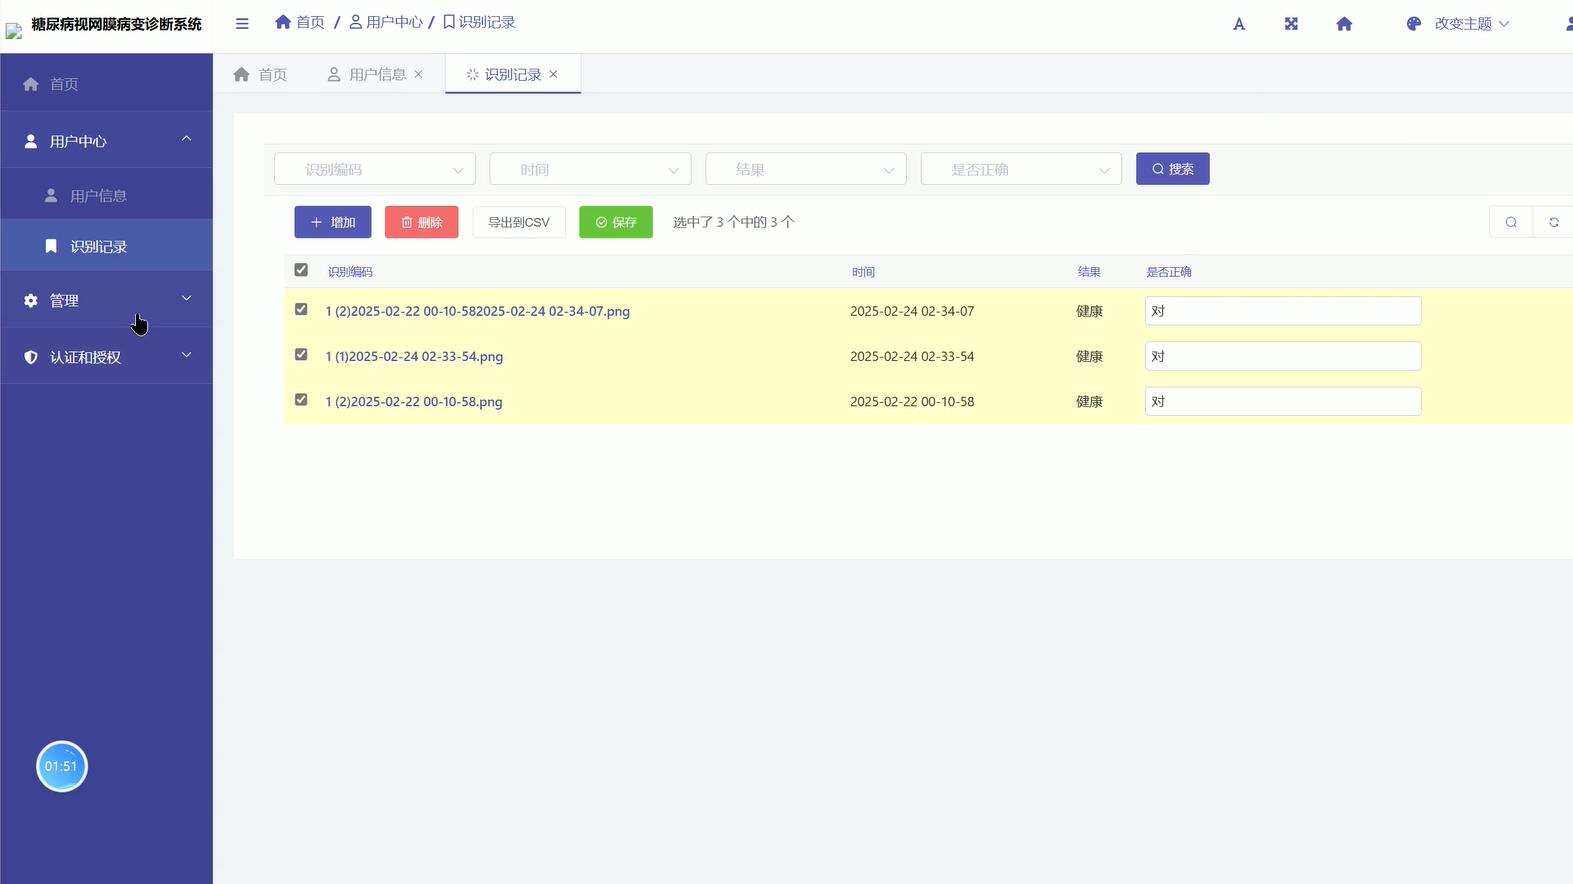Open the 是否正确 filter dropdown
Viewport: 1573px width, 884px height.
tap(1021, 169)
